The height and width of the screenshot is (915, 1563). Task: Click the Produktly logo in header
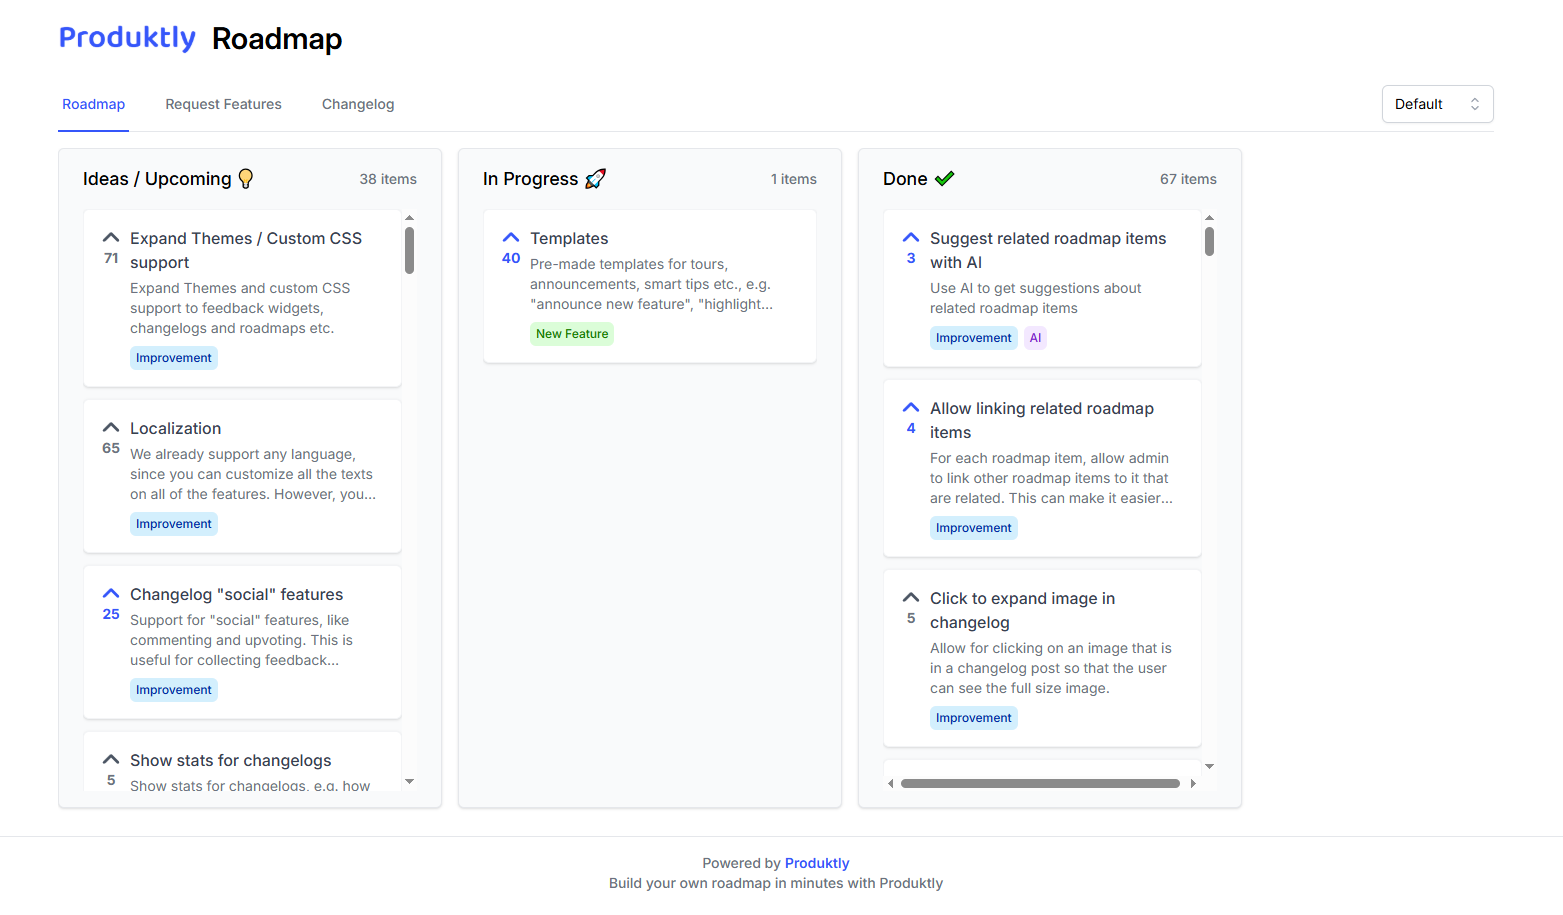[x=127, y=38]
